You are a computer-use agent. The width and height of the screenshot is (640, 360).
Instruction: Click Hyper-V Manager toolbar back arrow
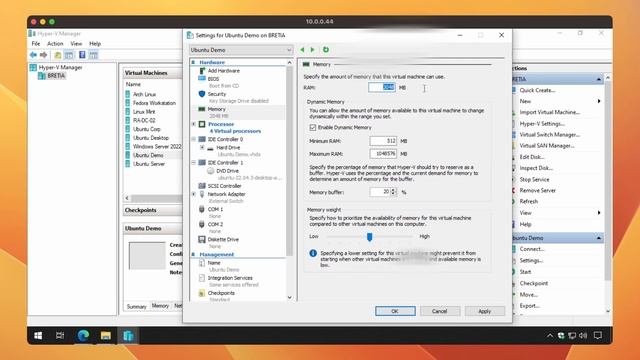point(33,55)
